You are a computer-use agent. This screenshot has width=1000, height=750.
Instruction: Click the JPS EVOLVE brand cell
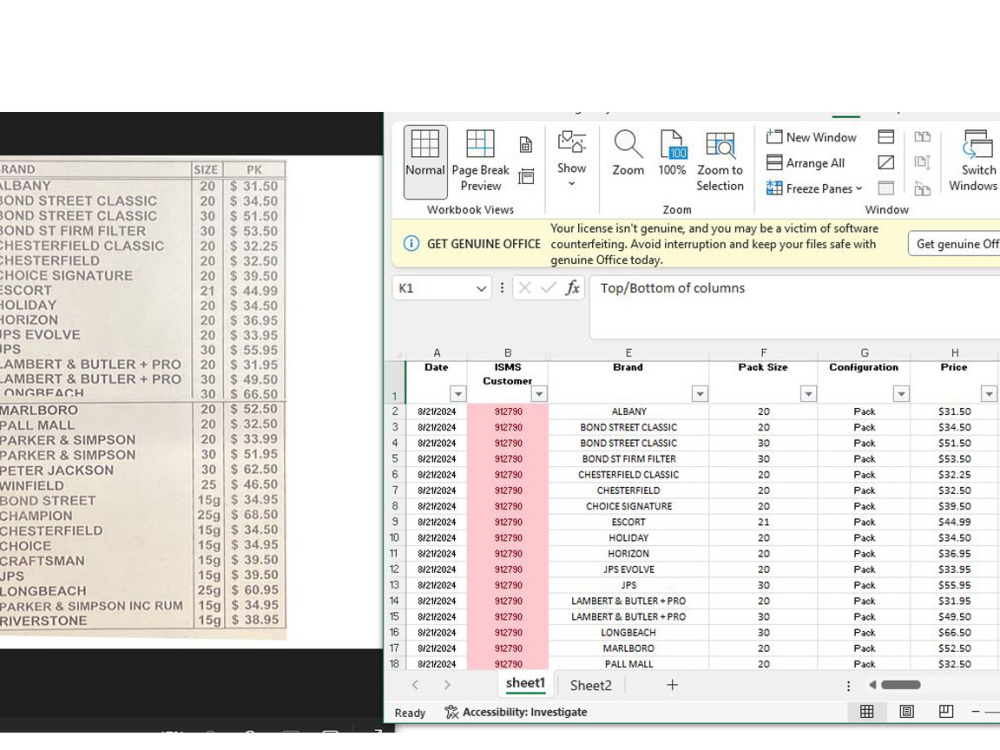click(628, 569)
